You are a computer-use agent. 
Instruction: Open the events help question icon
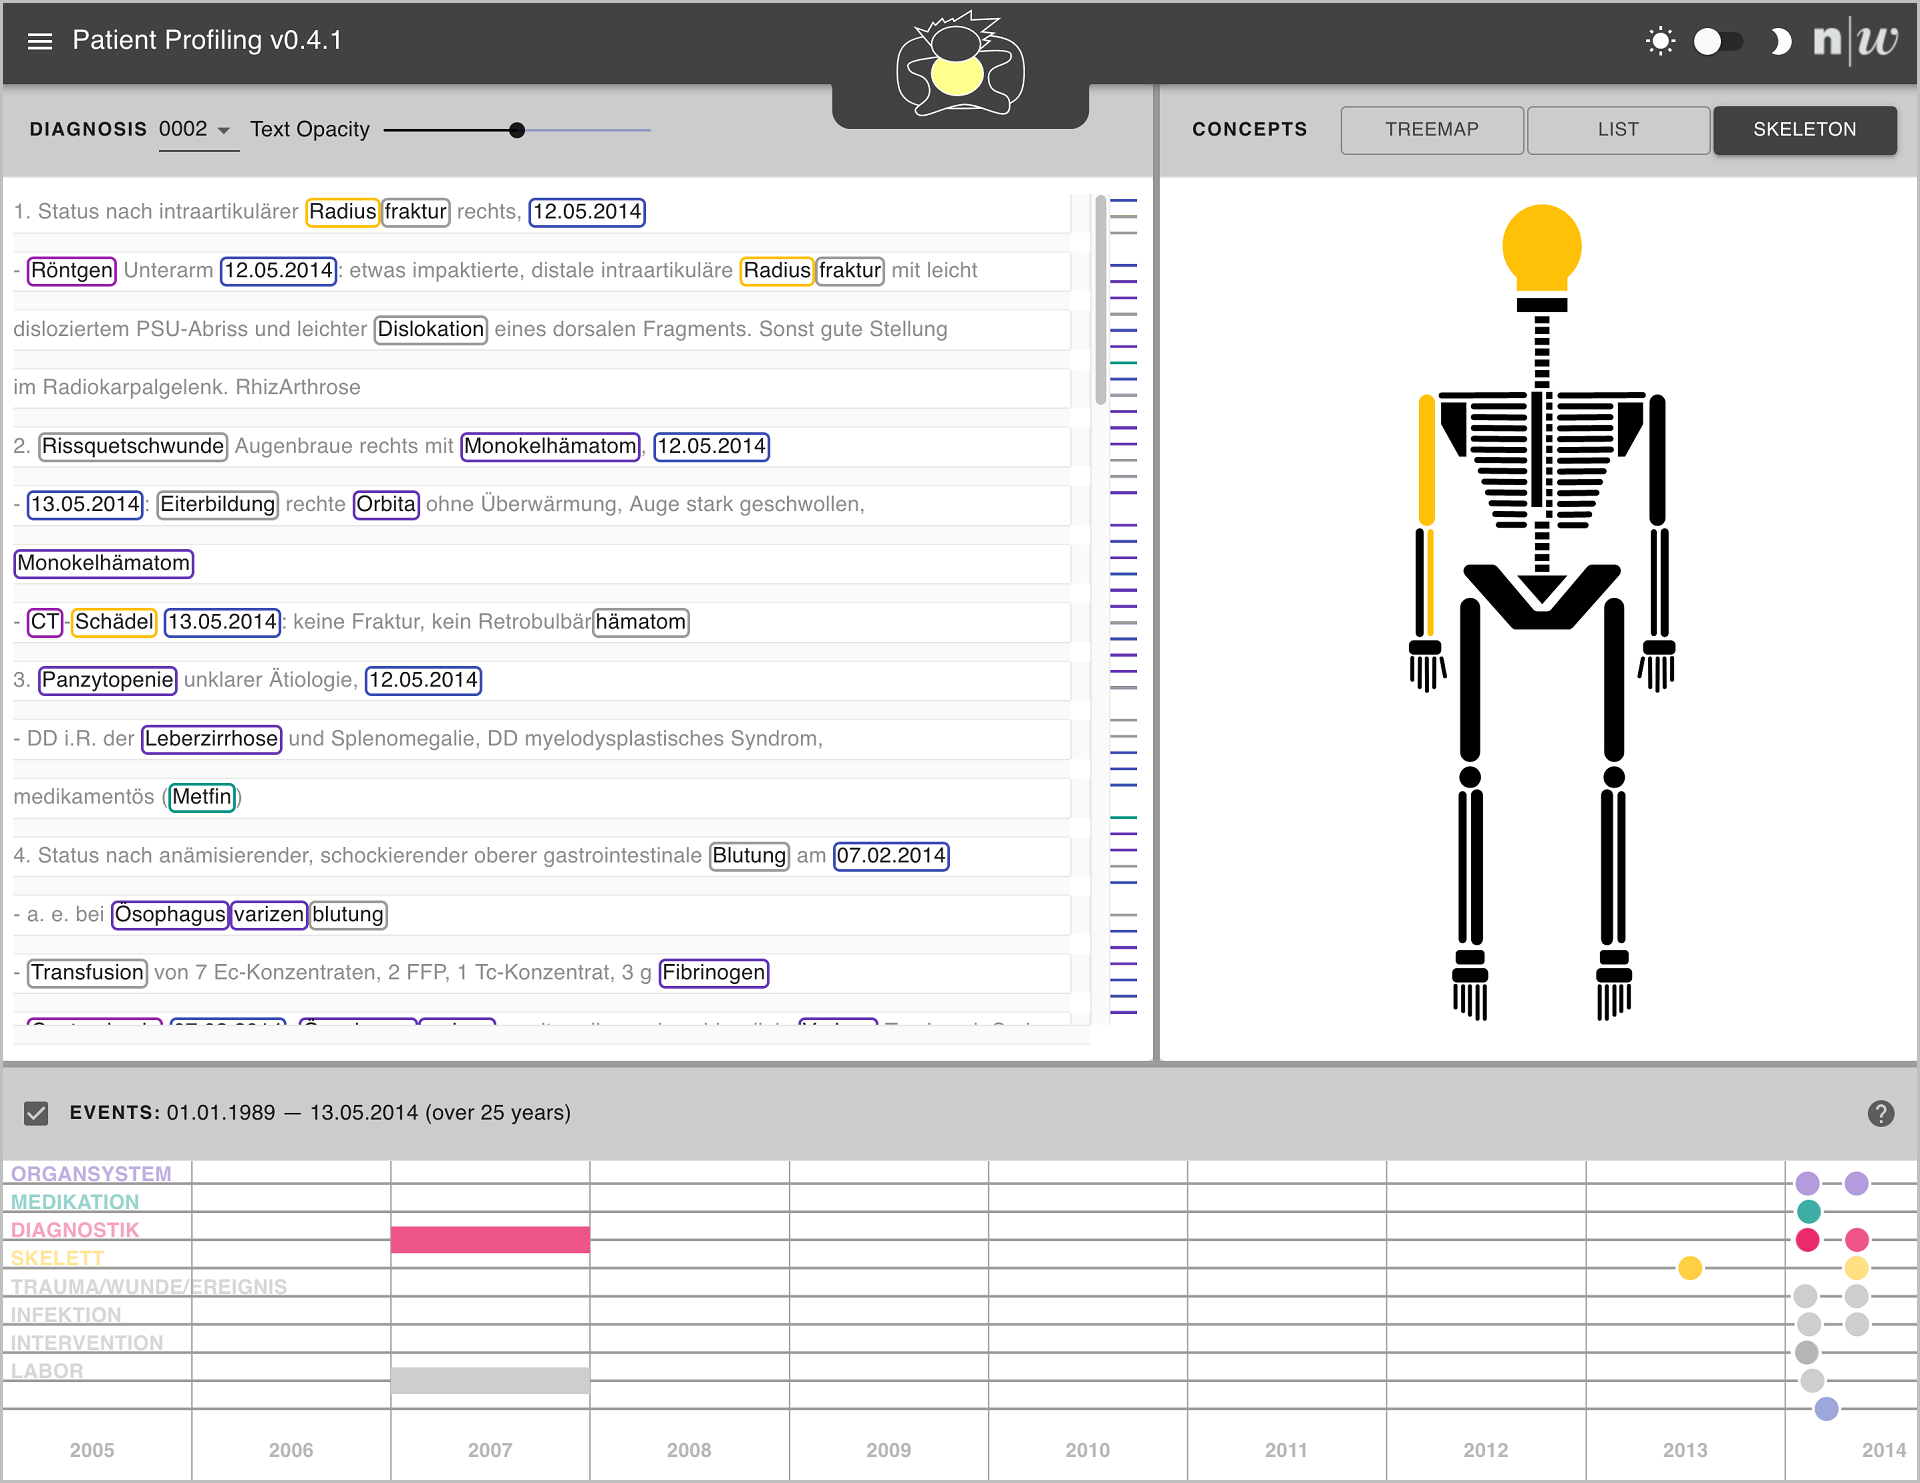tap(1880, 1113)
